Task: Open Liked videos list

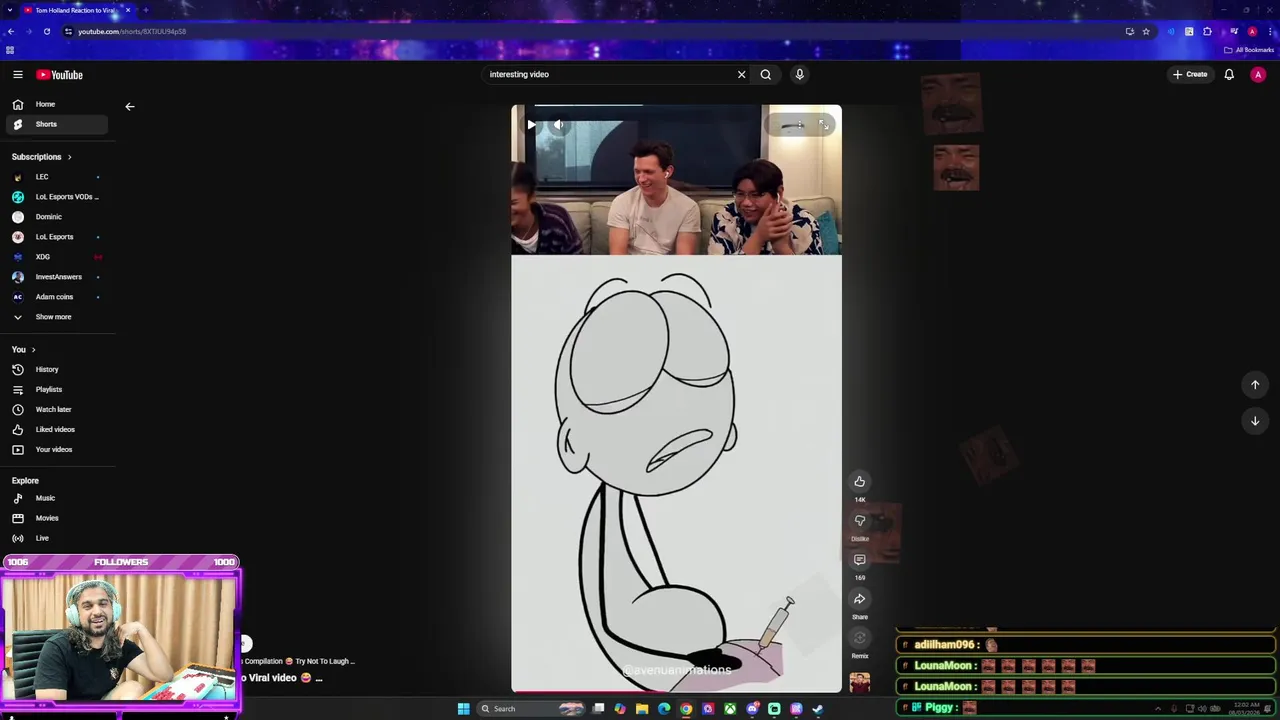Action: click(57, 430)
